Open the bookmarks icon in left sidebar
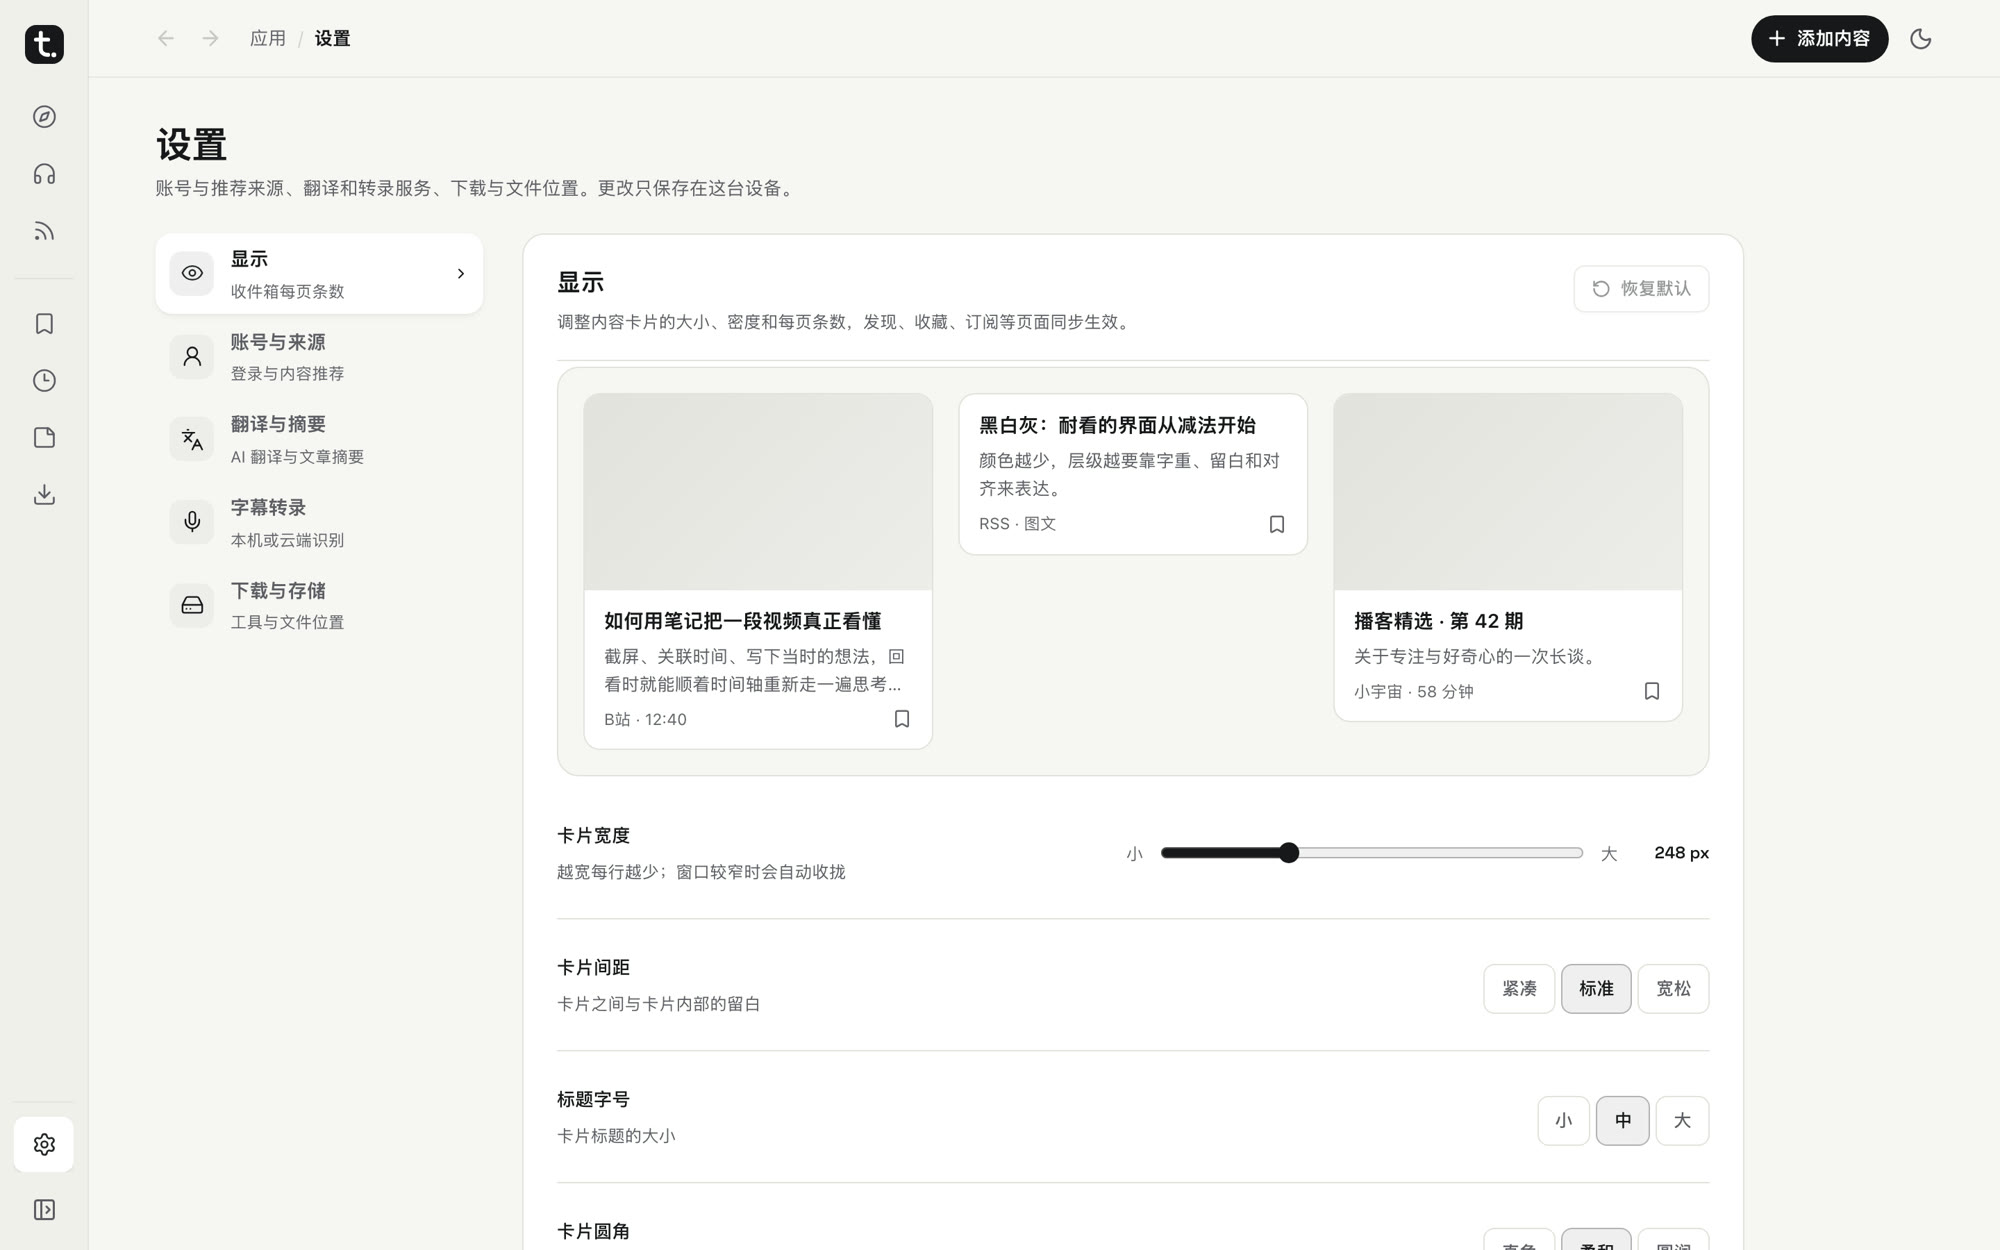2000x1250 pixels. point(44,324)
